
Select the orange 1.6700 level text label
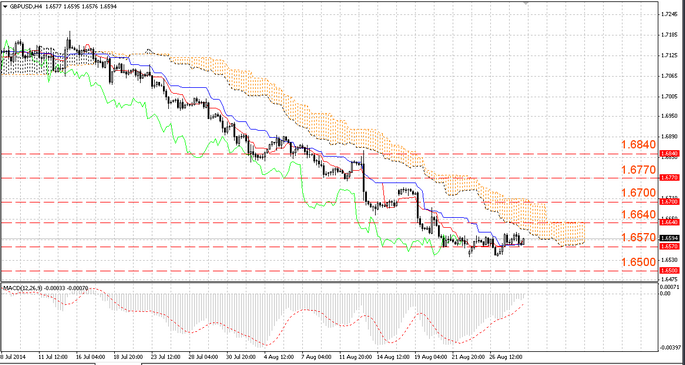tap(638, 193)
